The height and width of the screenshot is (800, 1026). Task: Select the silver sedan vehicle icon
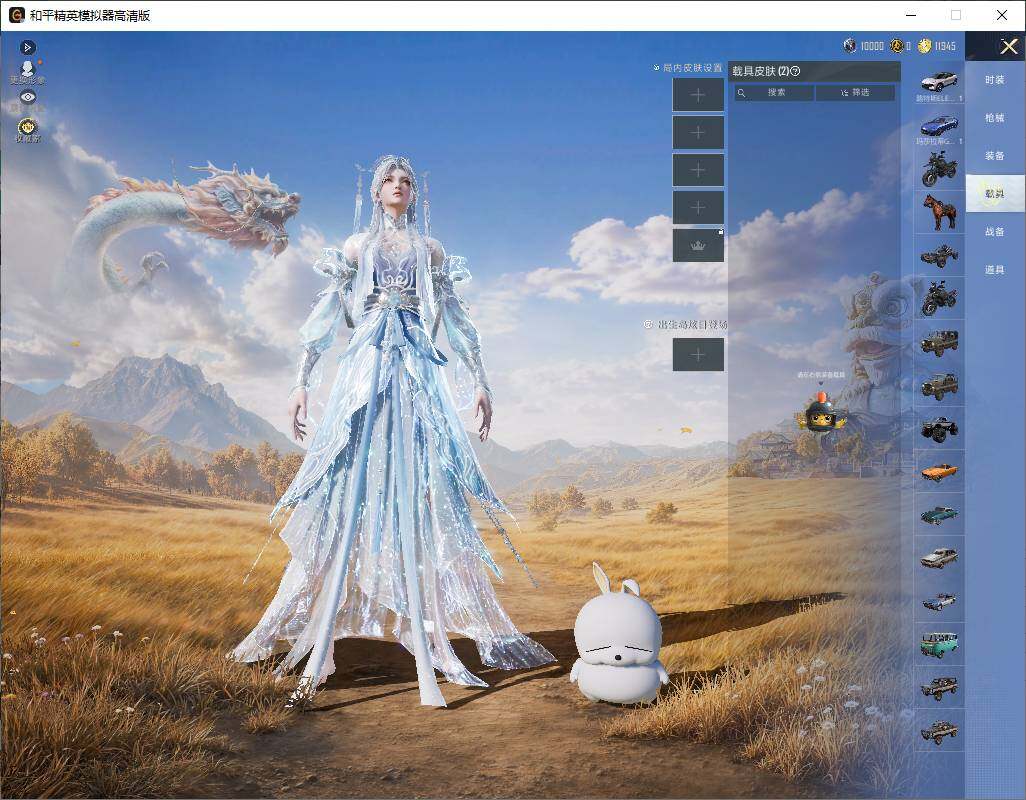pos(939,558)
